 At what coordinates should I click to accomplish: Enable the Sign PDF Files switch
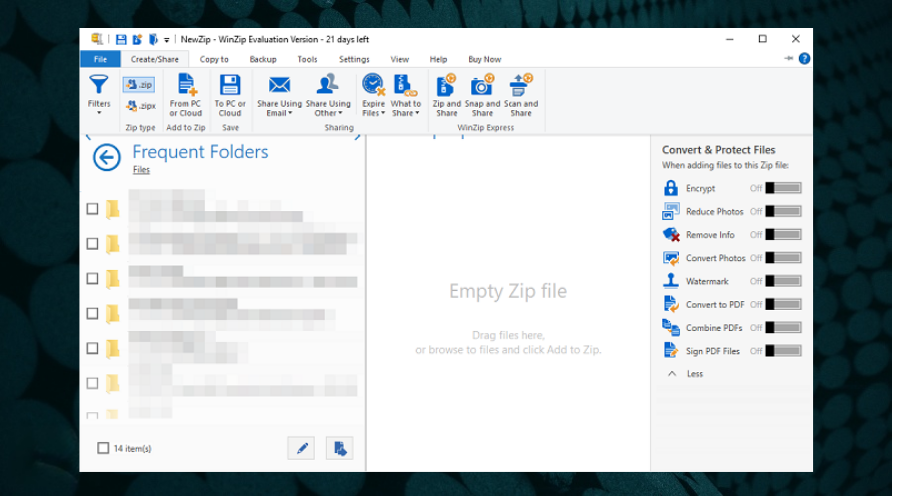pyautogui.click(x=783, y=351)
